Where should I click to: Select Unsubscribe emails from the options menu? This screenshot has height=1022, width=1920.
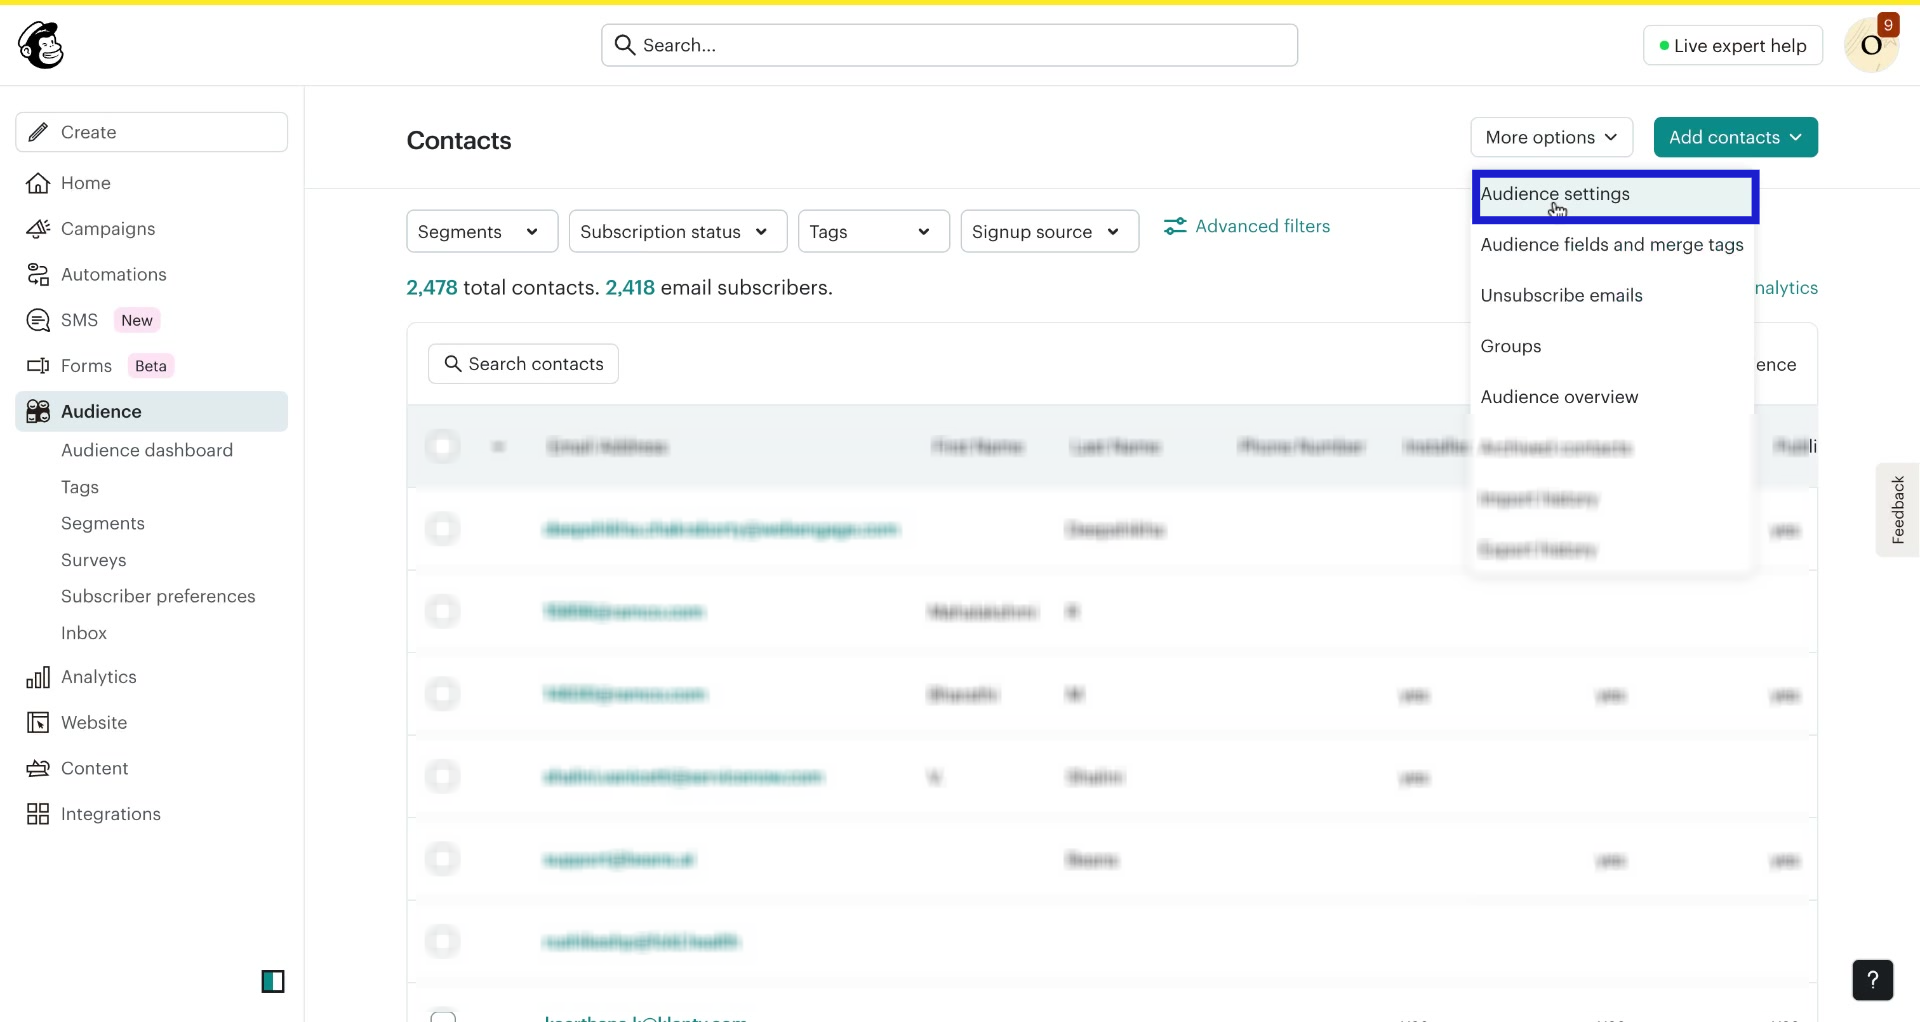coord(1562,295)
